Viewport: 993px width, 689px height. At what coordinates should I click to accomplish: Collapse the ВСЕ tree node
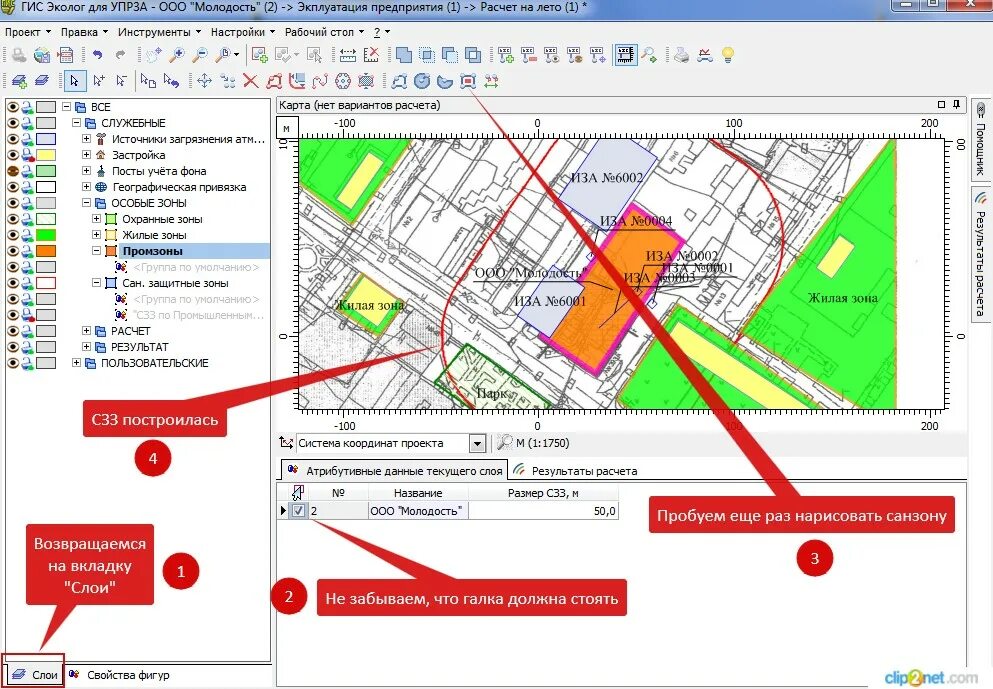[x=66, y=107]
